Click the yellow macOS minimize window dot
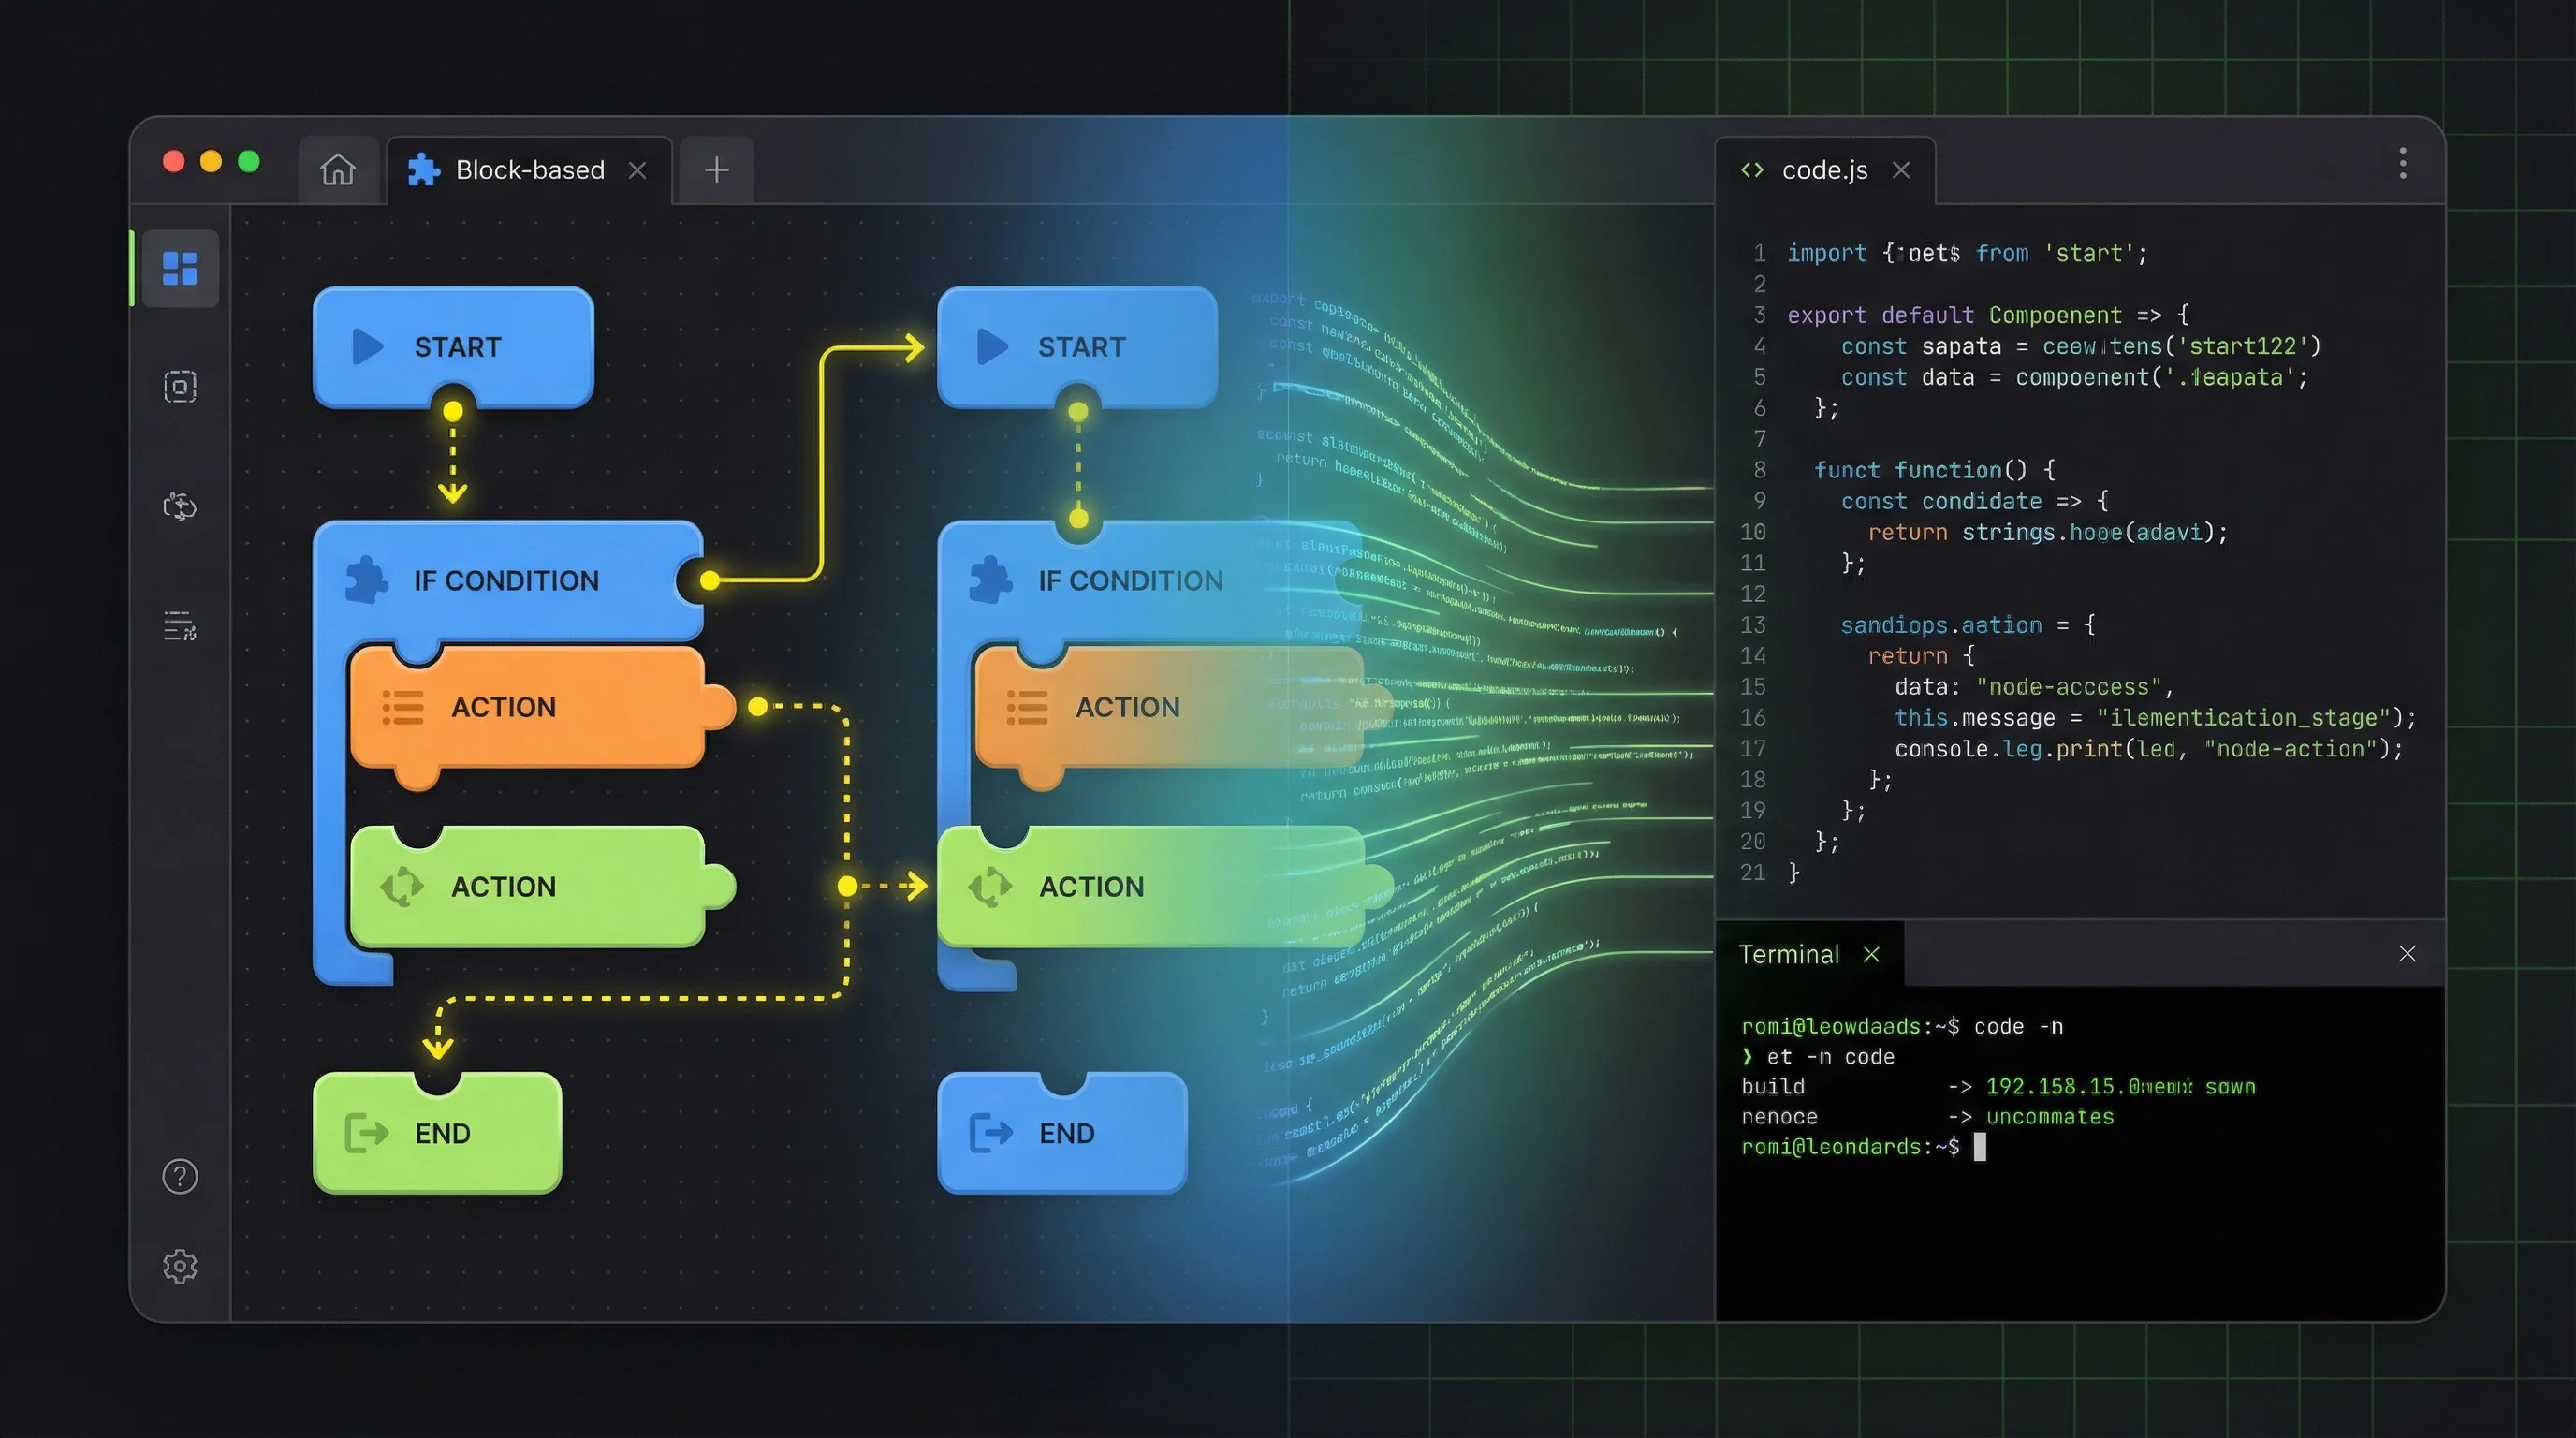This screenshot has height=1438, width=2576. [x=211, y=161]
